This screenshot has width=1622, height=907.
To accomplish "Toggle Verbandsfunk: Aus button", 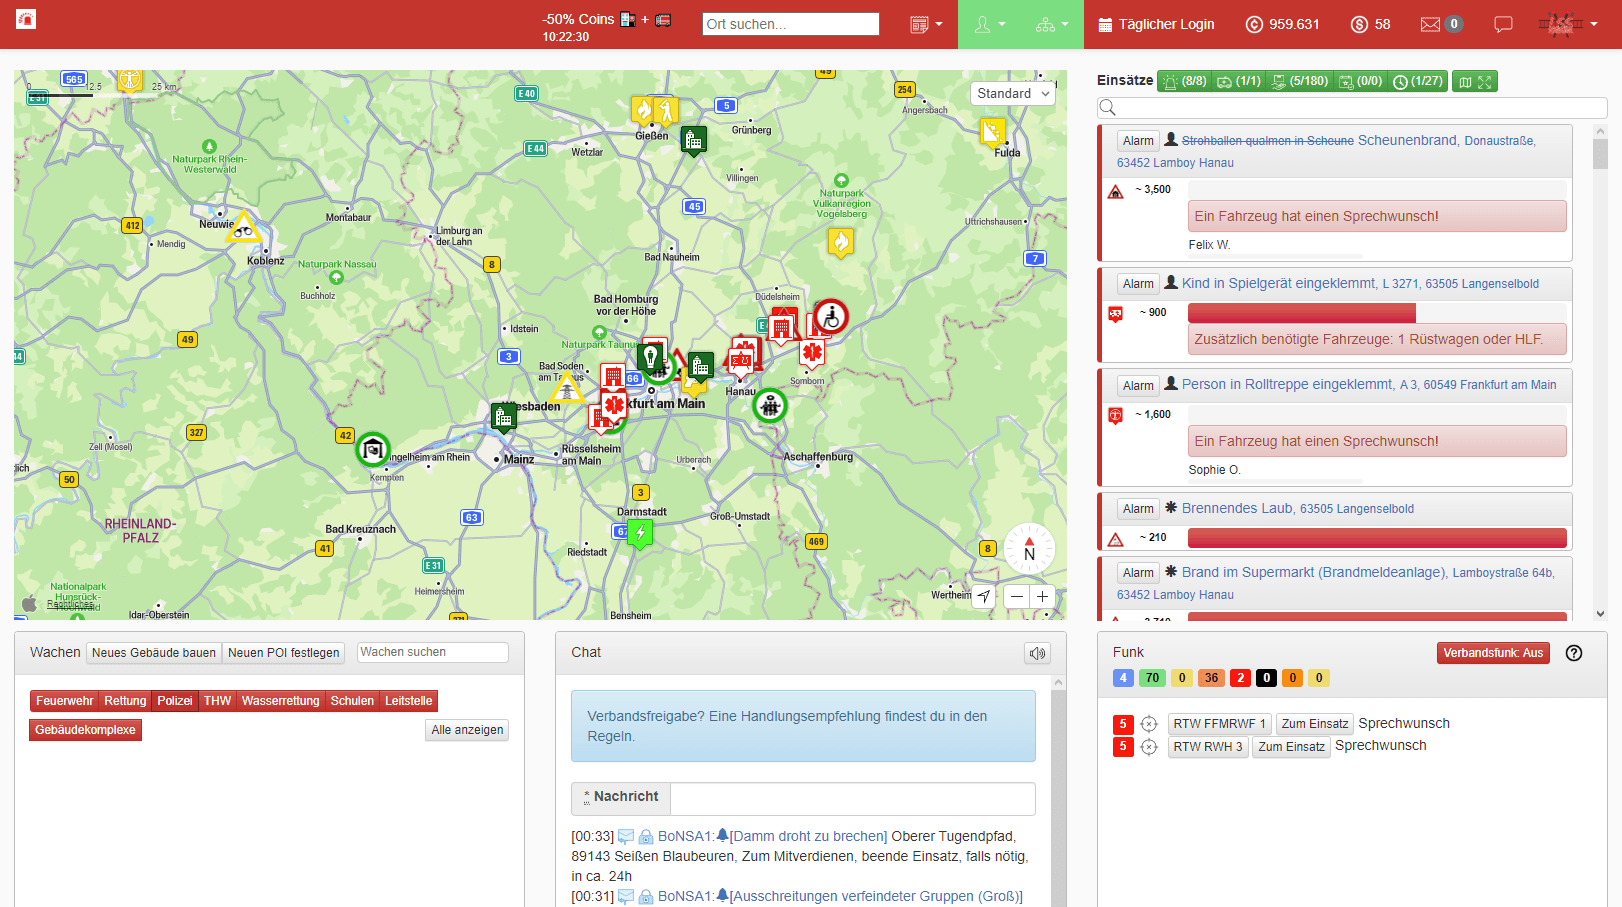I will (1492, 653).
